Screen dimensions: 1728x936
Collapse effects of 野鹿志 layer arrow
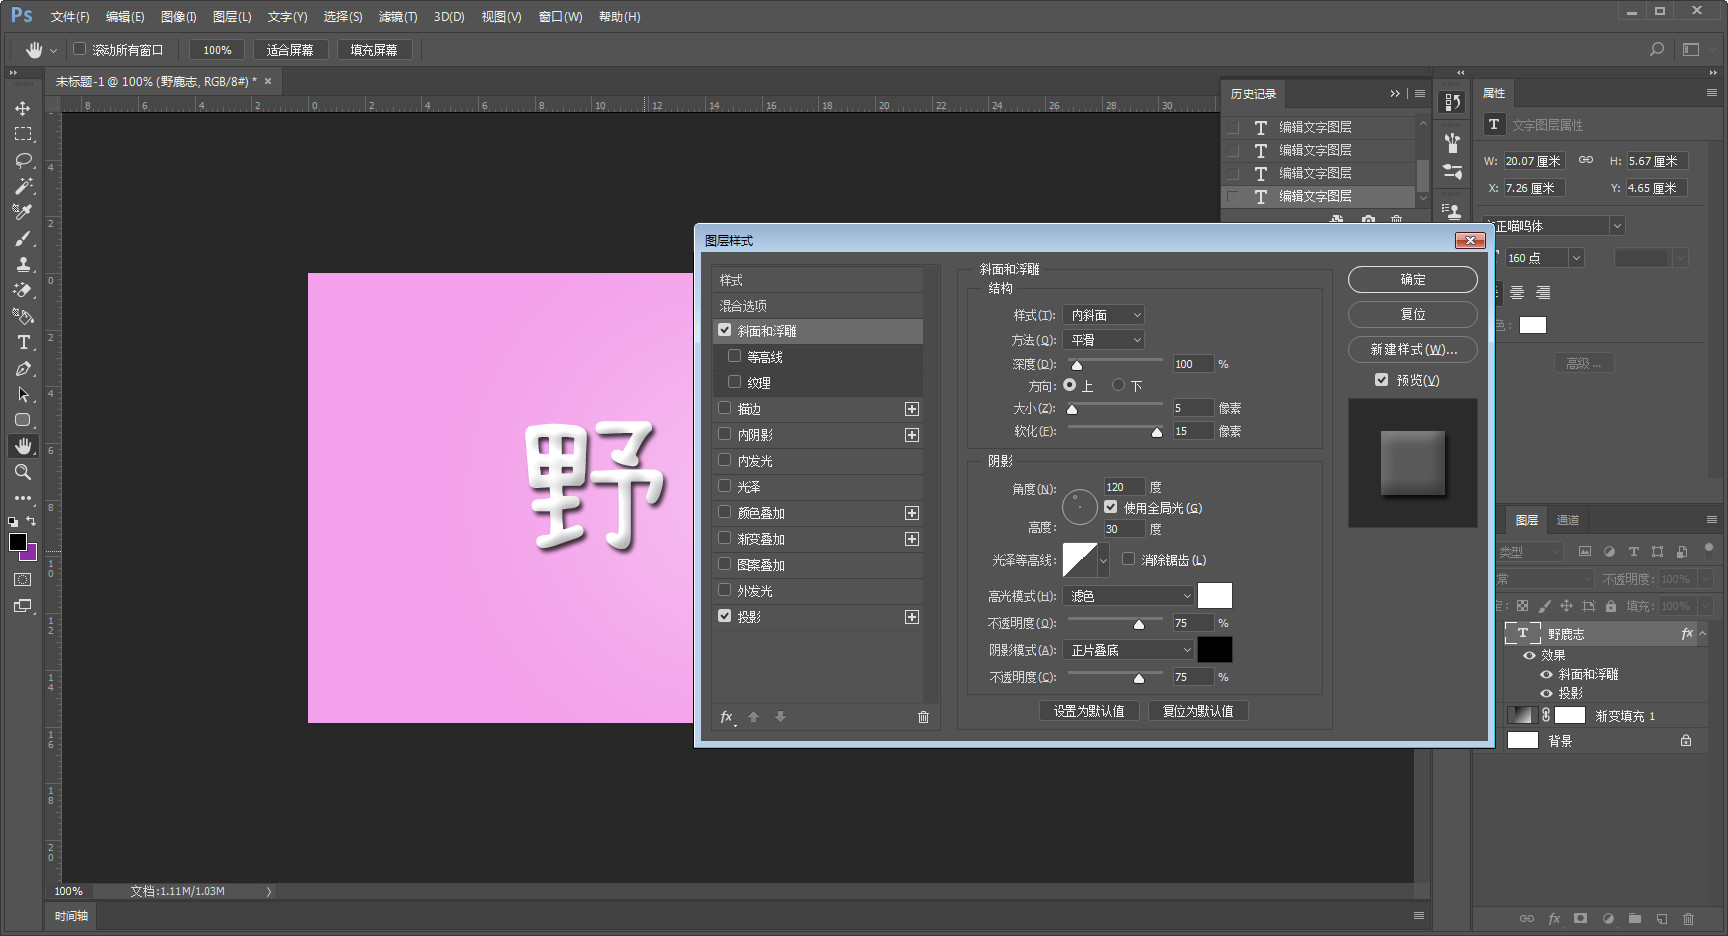click(x=1703, y=633)
